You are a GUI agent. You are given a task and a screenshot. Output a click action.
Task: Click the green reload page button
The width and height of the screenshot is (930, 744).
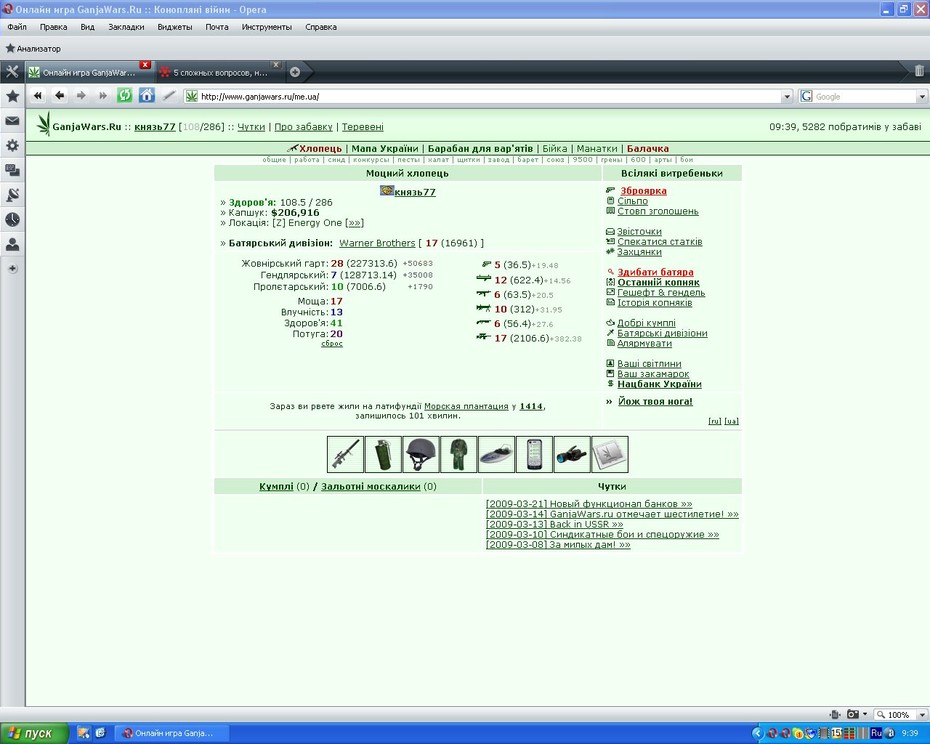(x=125, y=96)
